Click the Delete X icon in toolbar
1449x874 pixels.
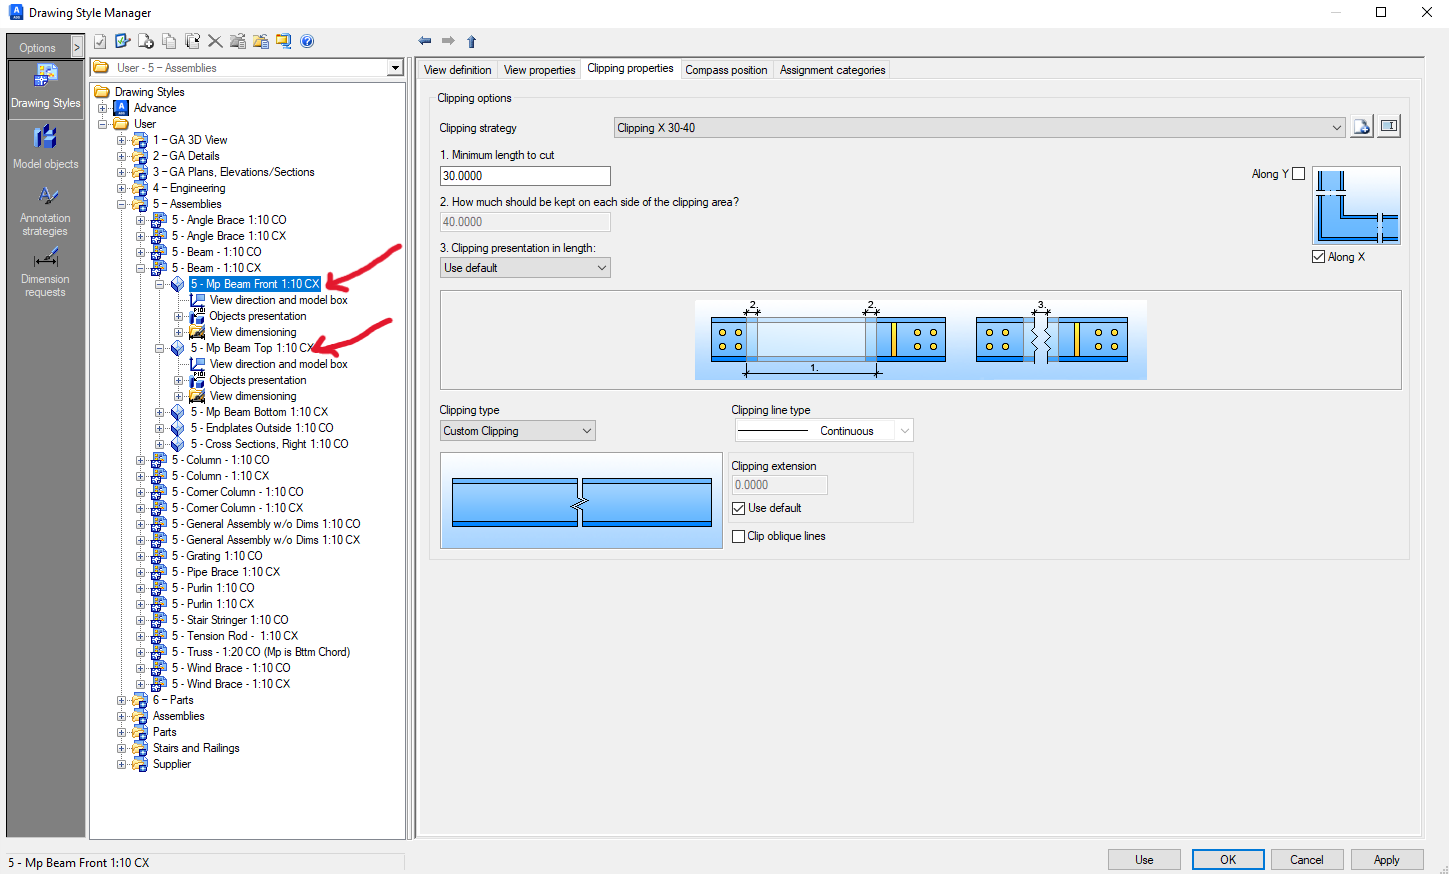click(x=215, y=41)
